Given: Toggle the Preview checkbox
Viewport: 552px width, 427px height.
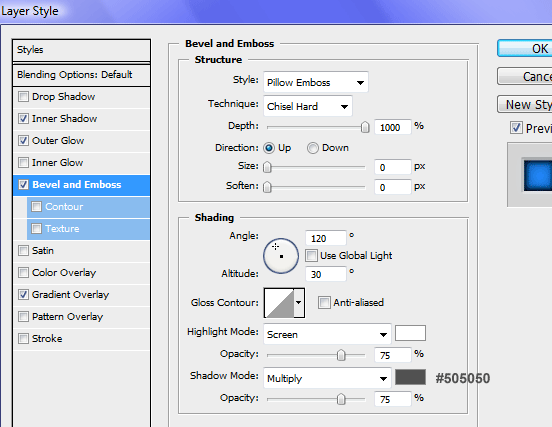Looking at the screenshot, I should pyautogui.click(x=516, y=128).
